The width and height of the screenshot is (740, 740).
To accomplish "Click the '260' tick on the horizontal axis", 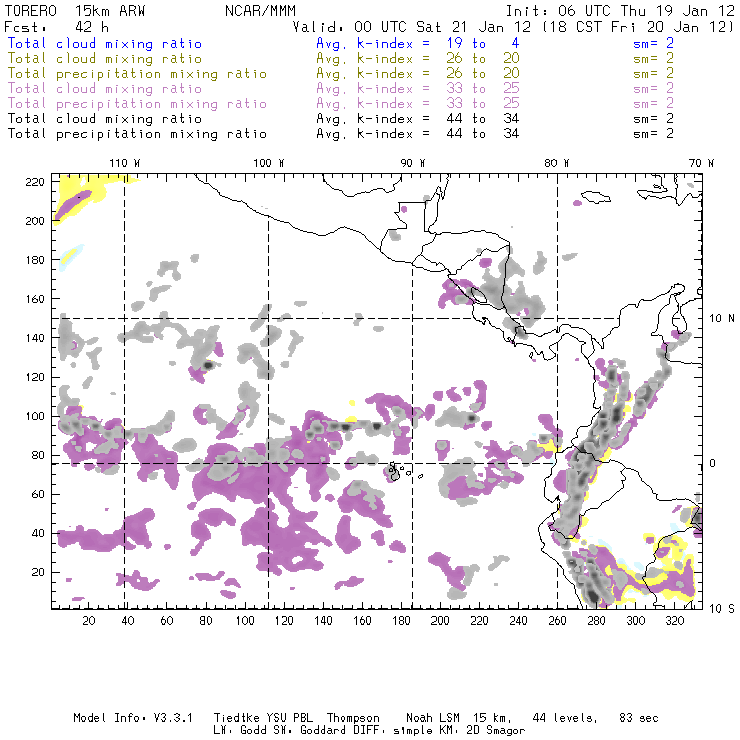I will [557, 621].
